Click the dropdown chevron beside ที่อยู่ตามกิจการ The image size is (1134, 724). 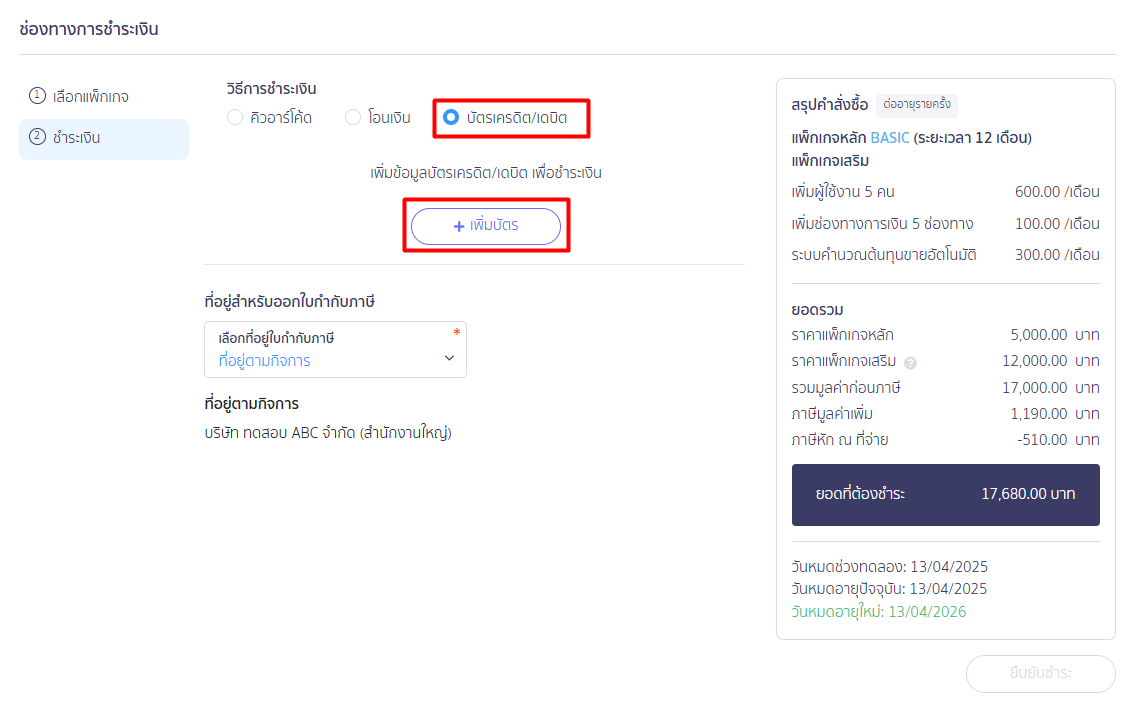pos(449,358)
